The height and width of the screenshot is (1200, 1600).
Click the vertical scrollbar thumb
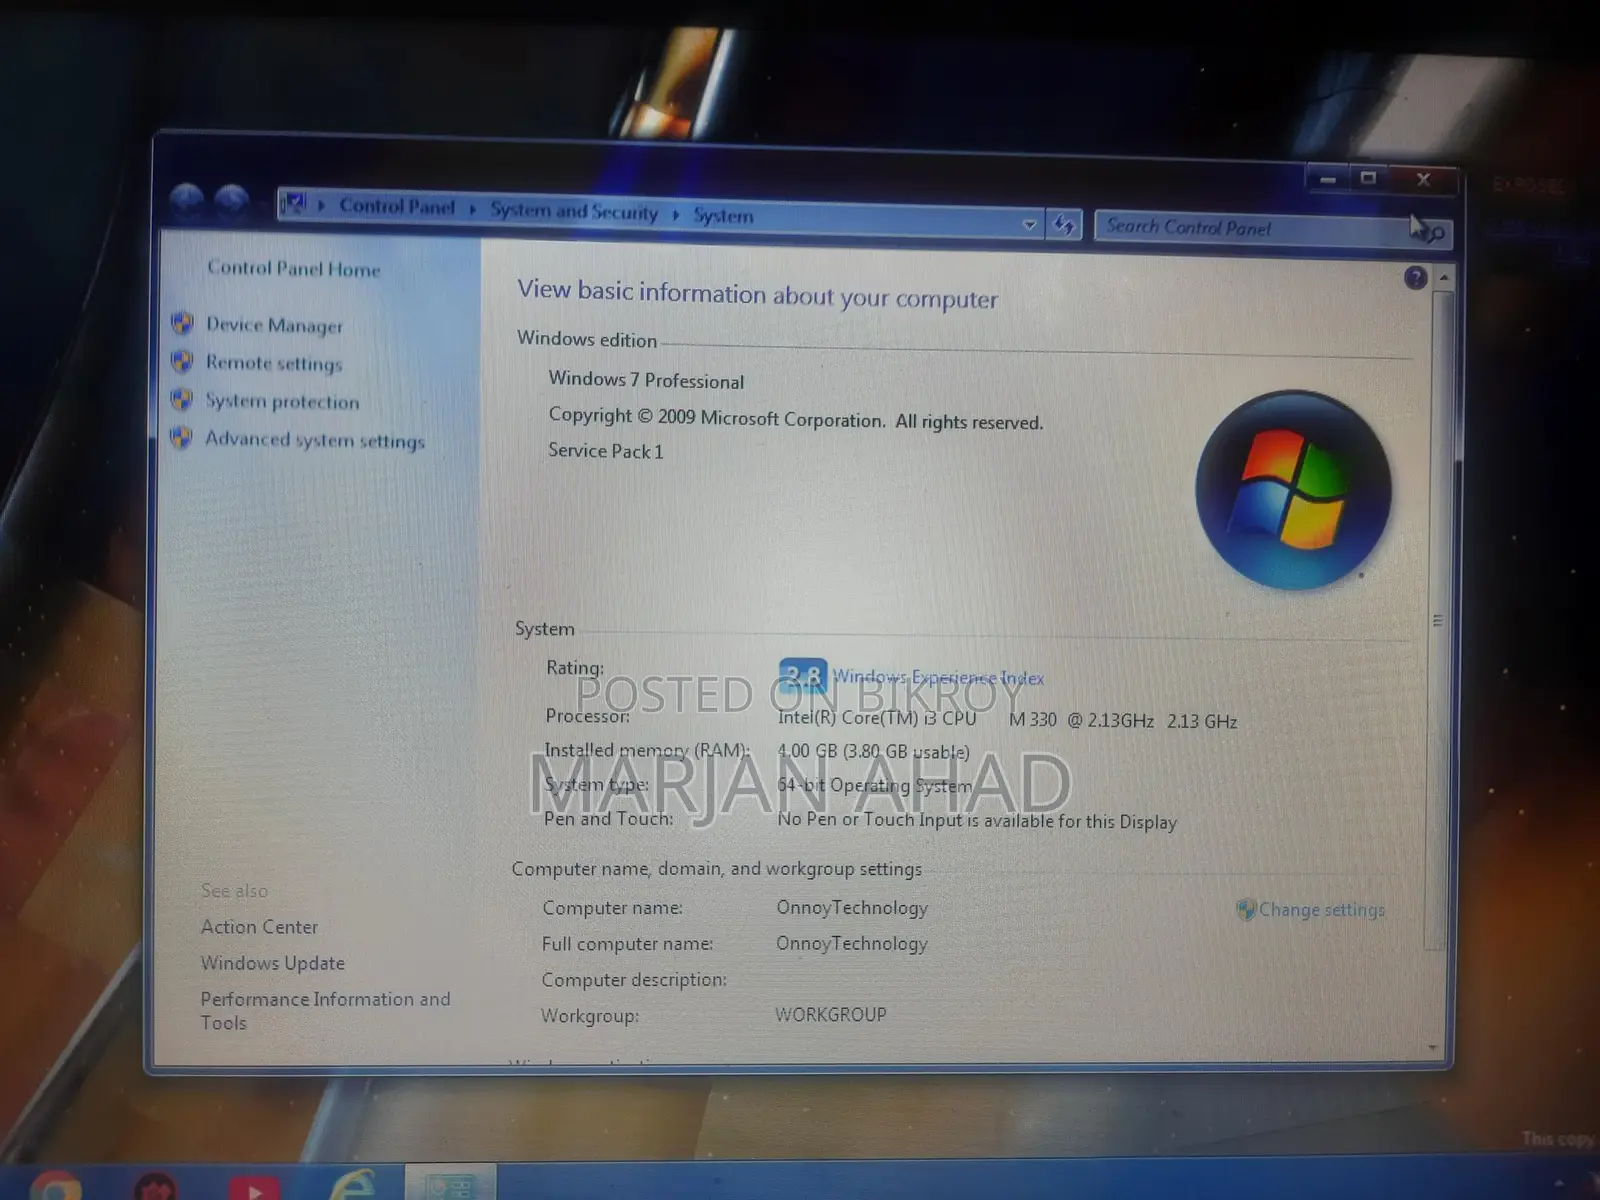(x=1438, y=620)
